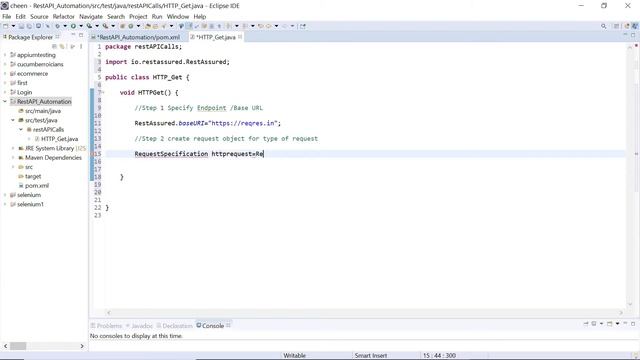Click the error marker on line 15

click(92, 154)
